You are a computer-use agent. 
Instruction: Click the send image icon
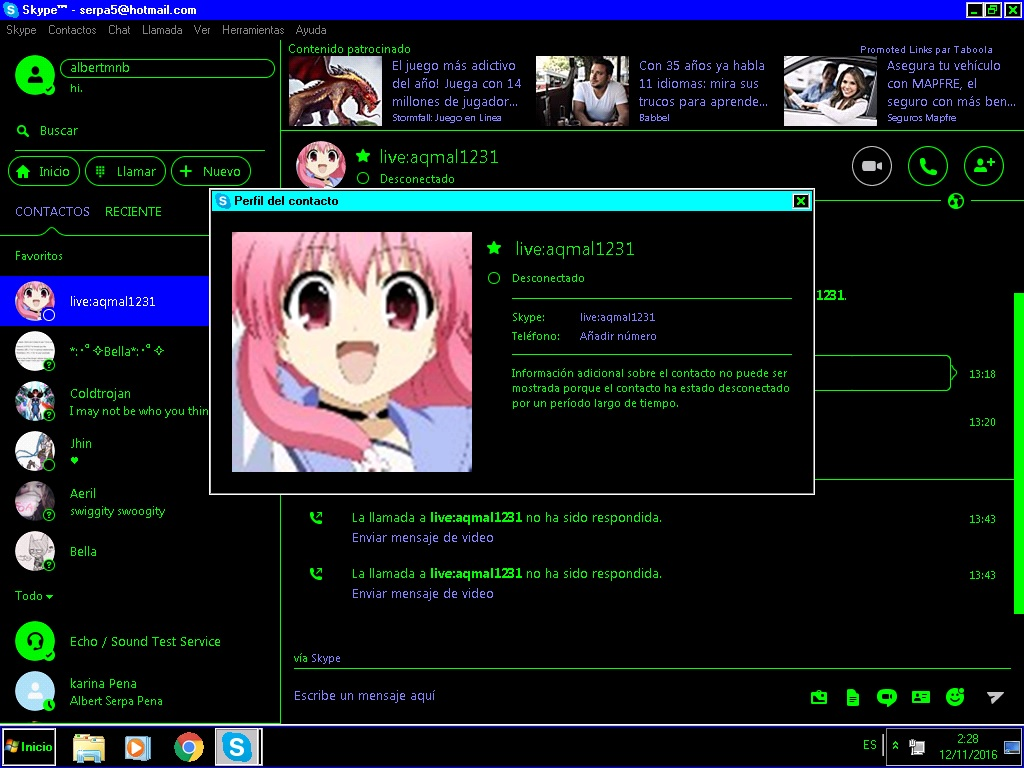click(x=819, y=697)
